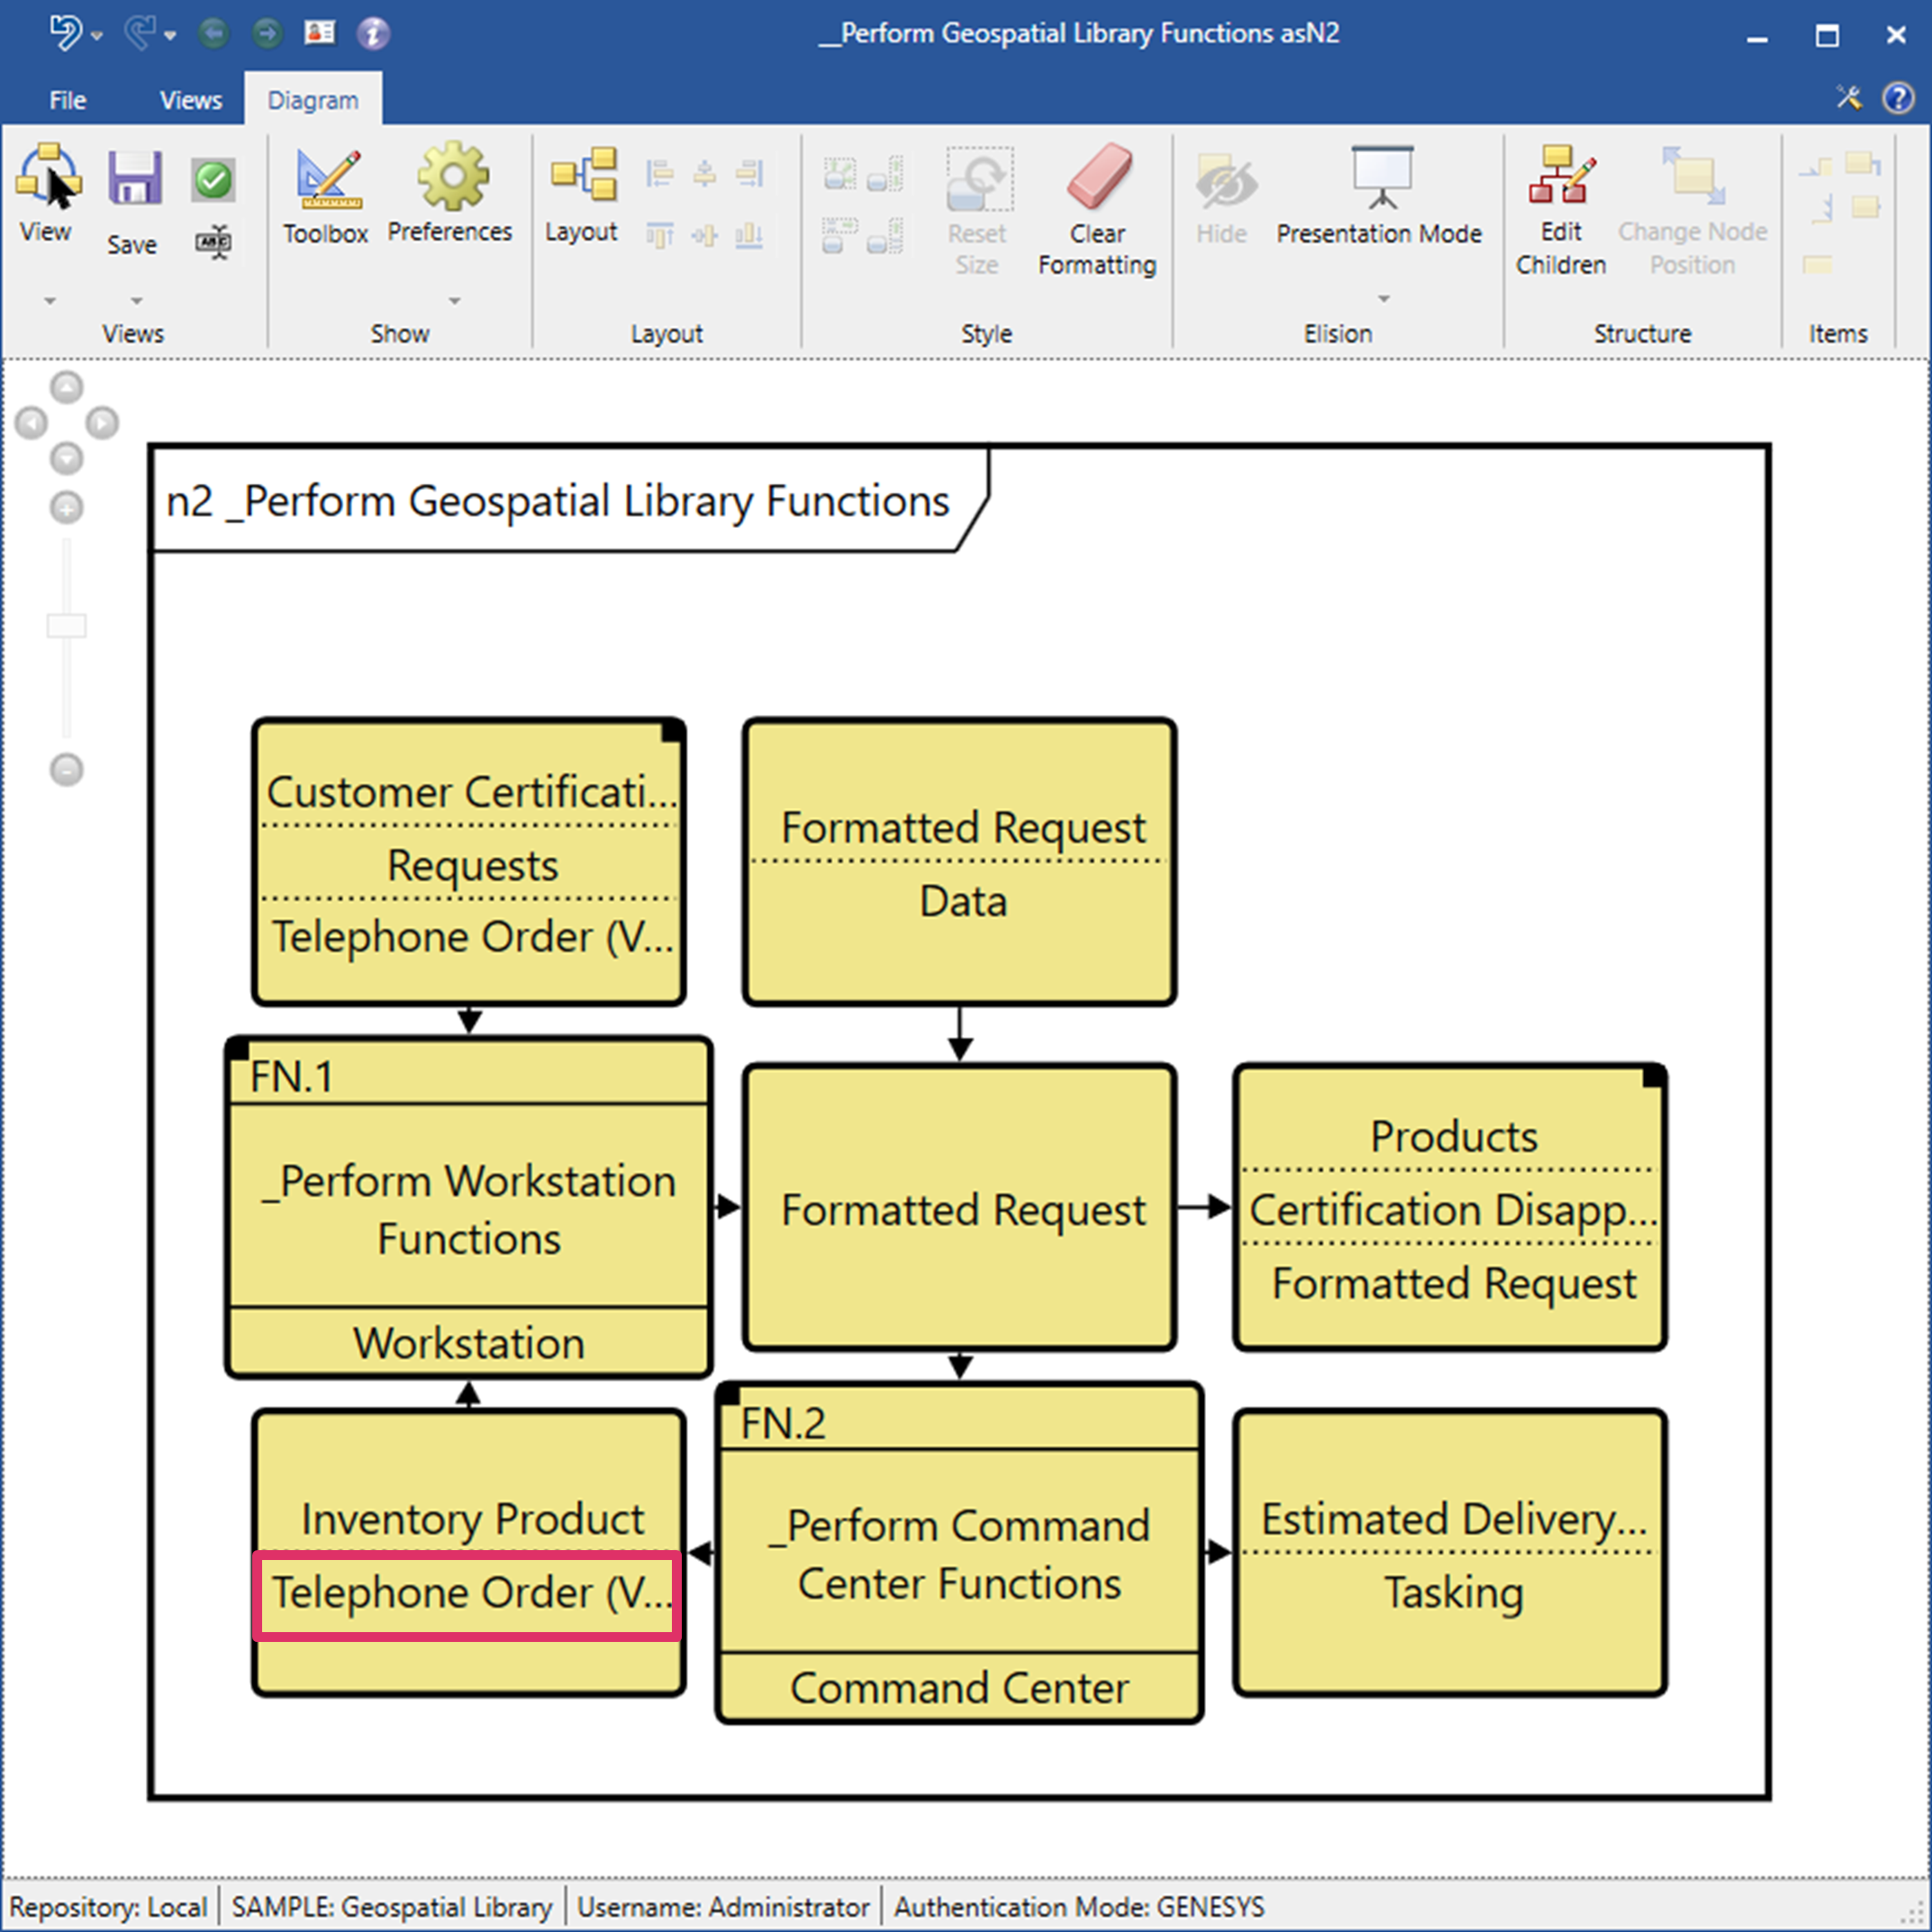Click the undo arrow button
Viewport: 1932px width, 1932px height.
64,33
